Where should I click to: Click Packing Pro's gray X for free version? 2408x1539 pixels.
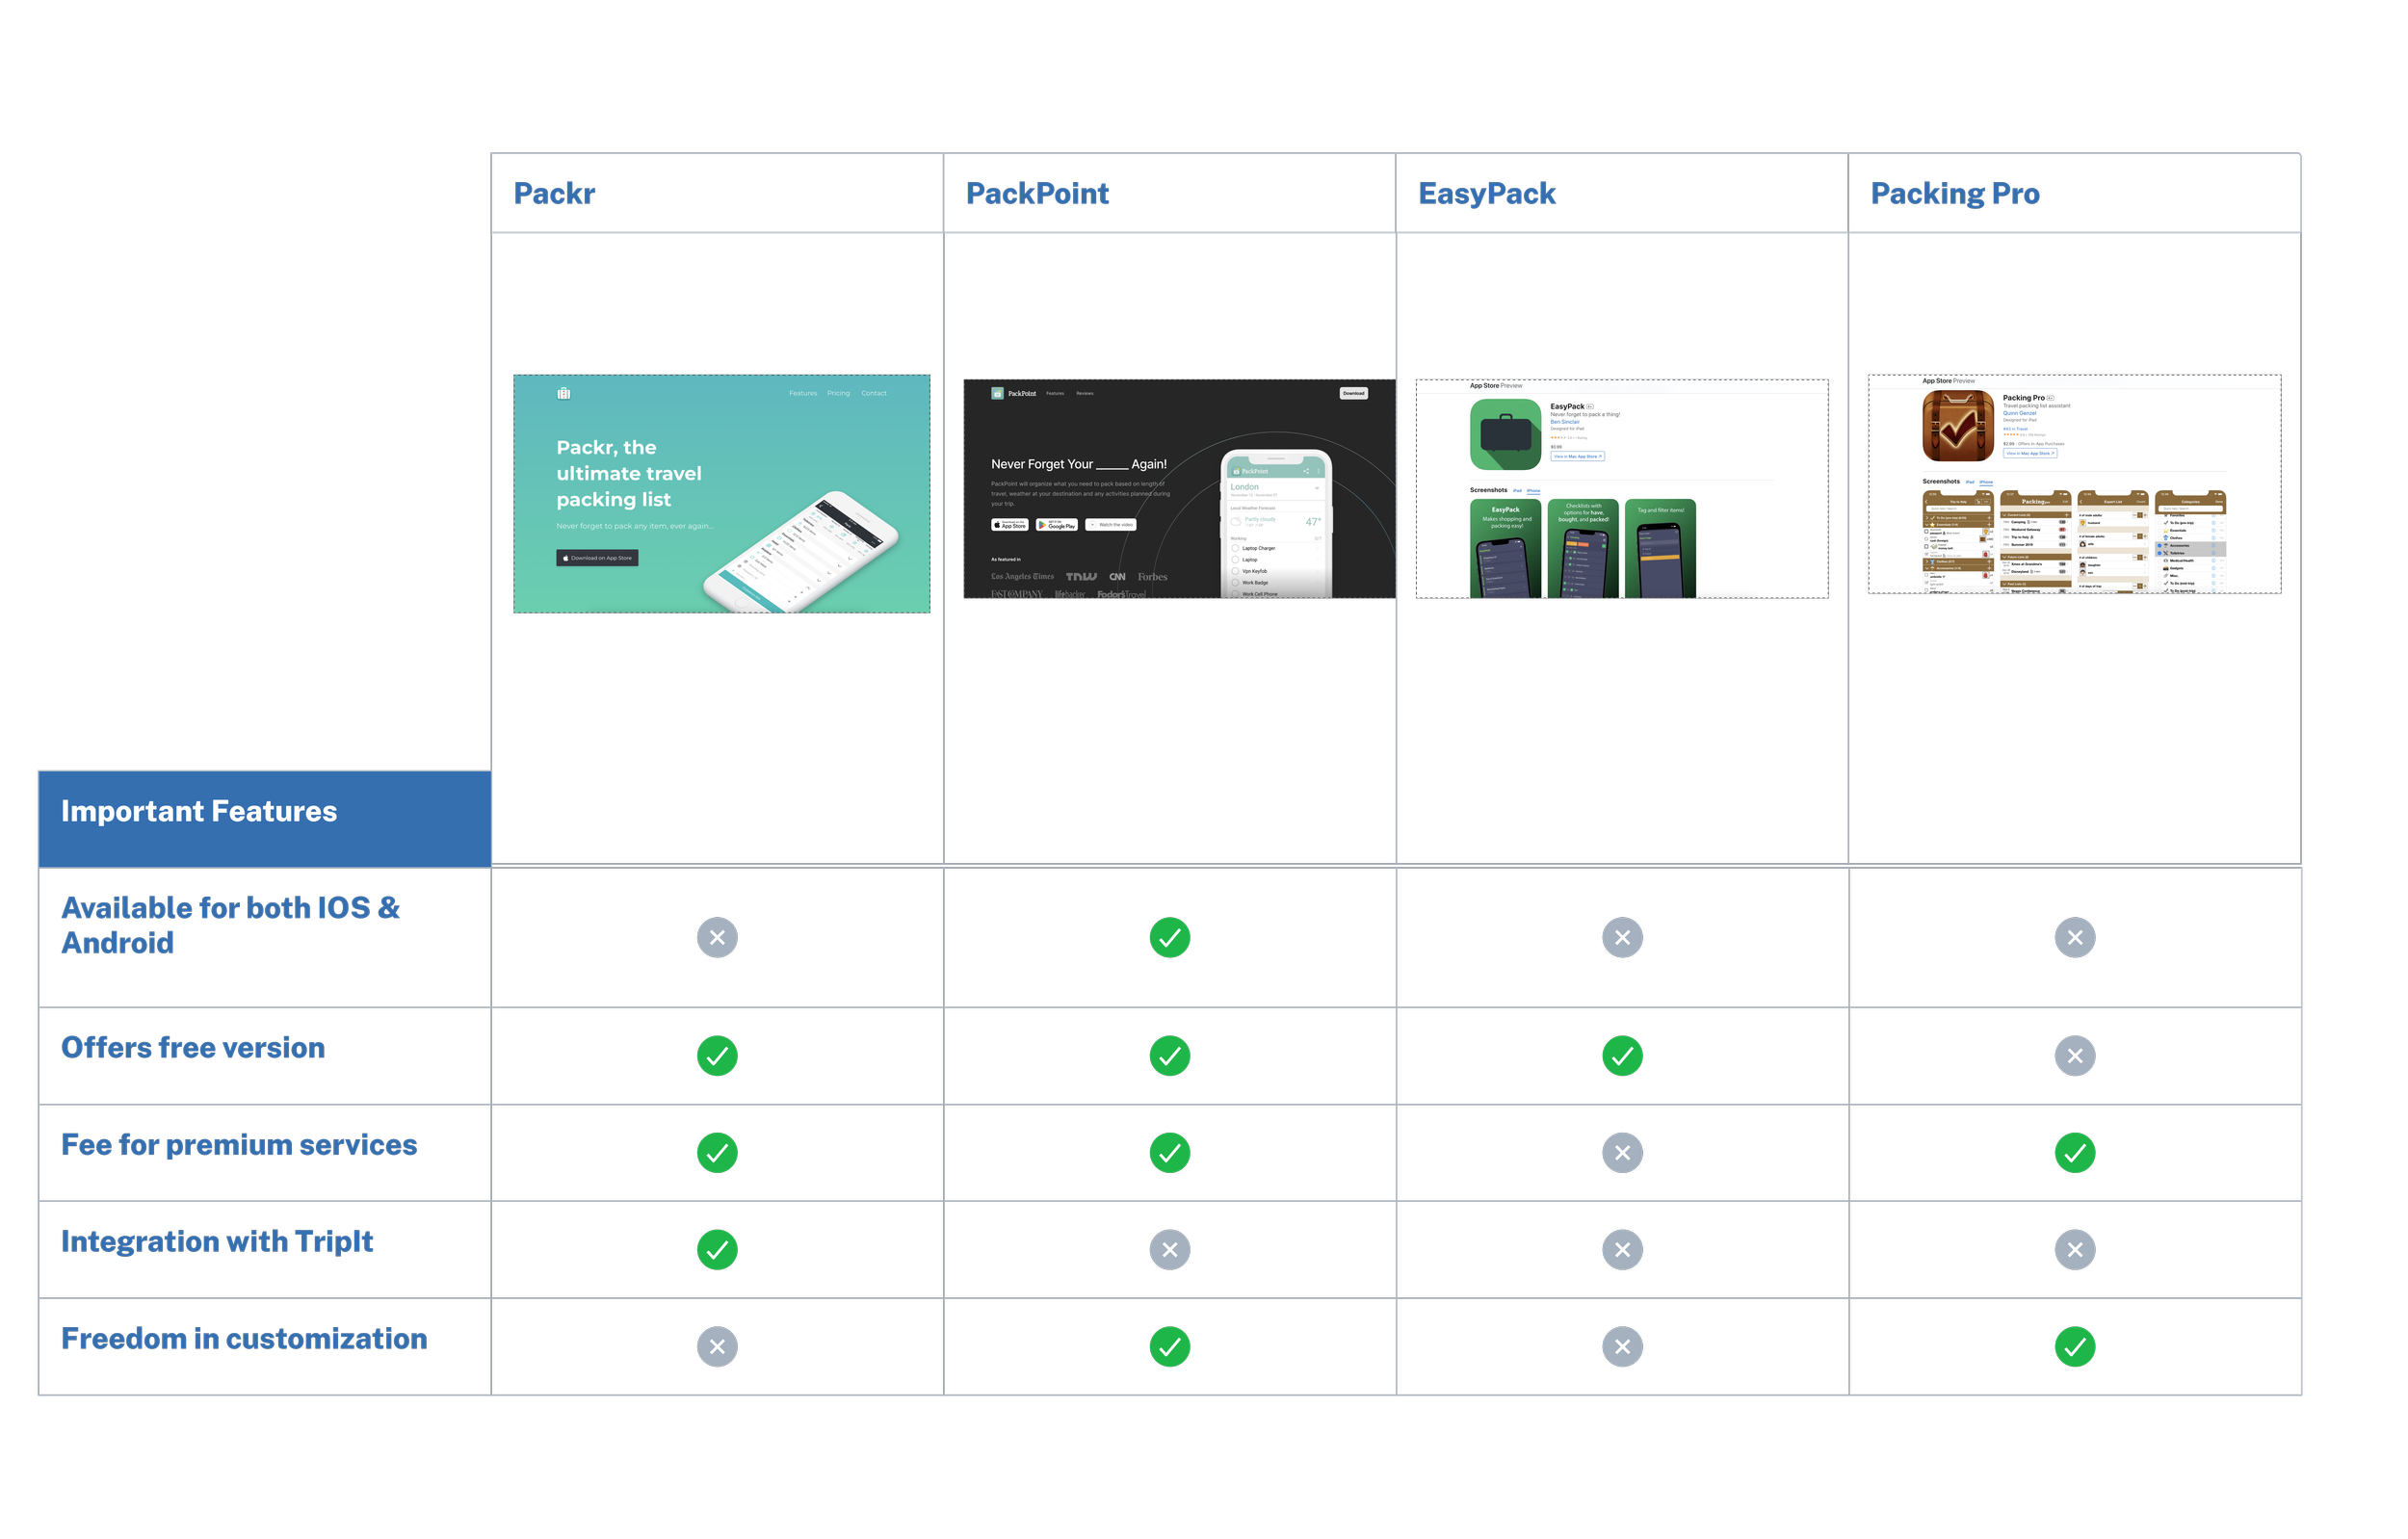coord(2075,1055)
